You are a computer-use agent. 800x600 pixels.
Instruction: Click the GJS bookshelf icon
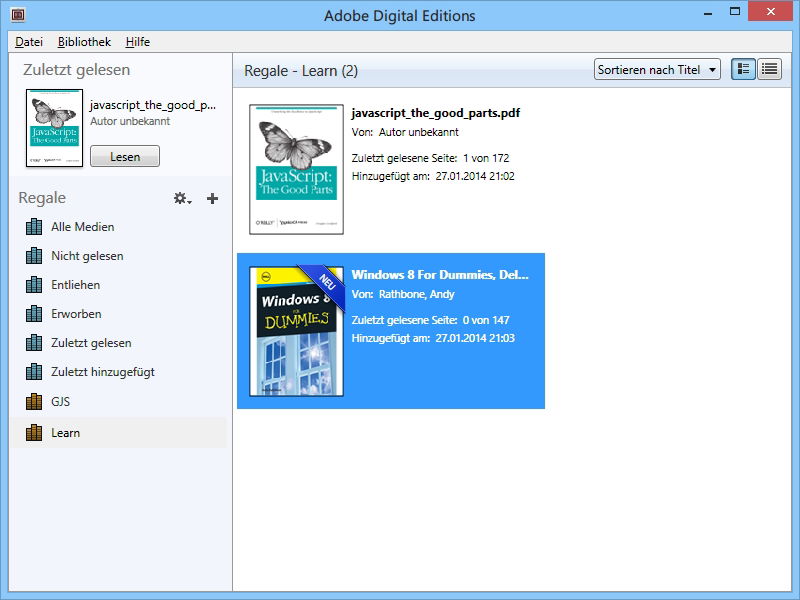(x=34, y=402)
